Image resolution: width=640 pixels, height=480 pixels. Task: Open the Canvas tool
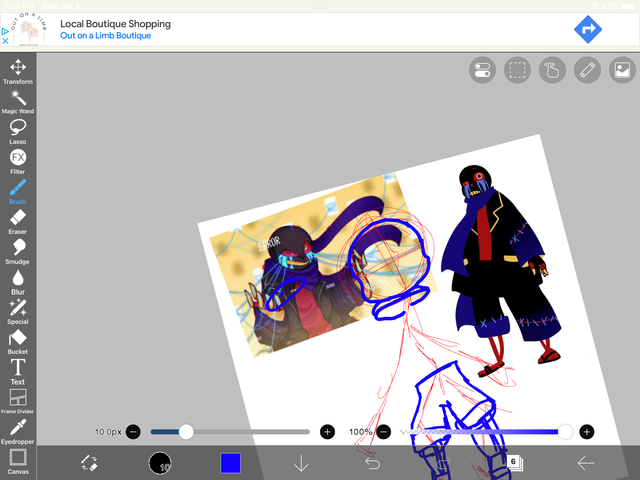coord(18,462)
